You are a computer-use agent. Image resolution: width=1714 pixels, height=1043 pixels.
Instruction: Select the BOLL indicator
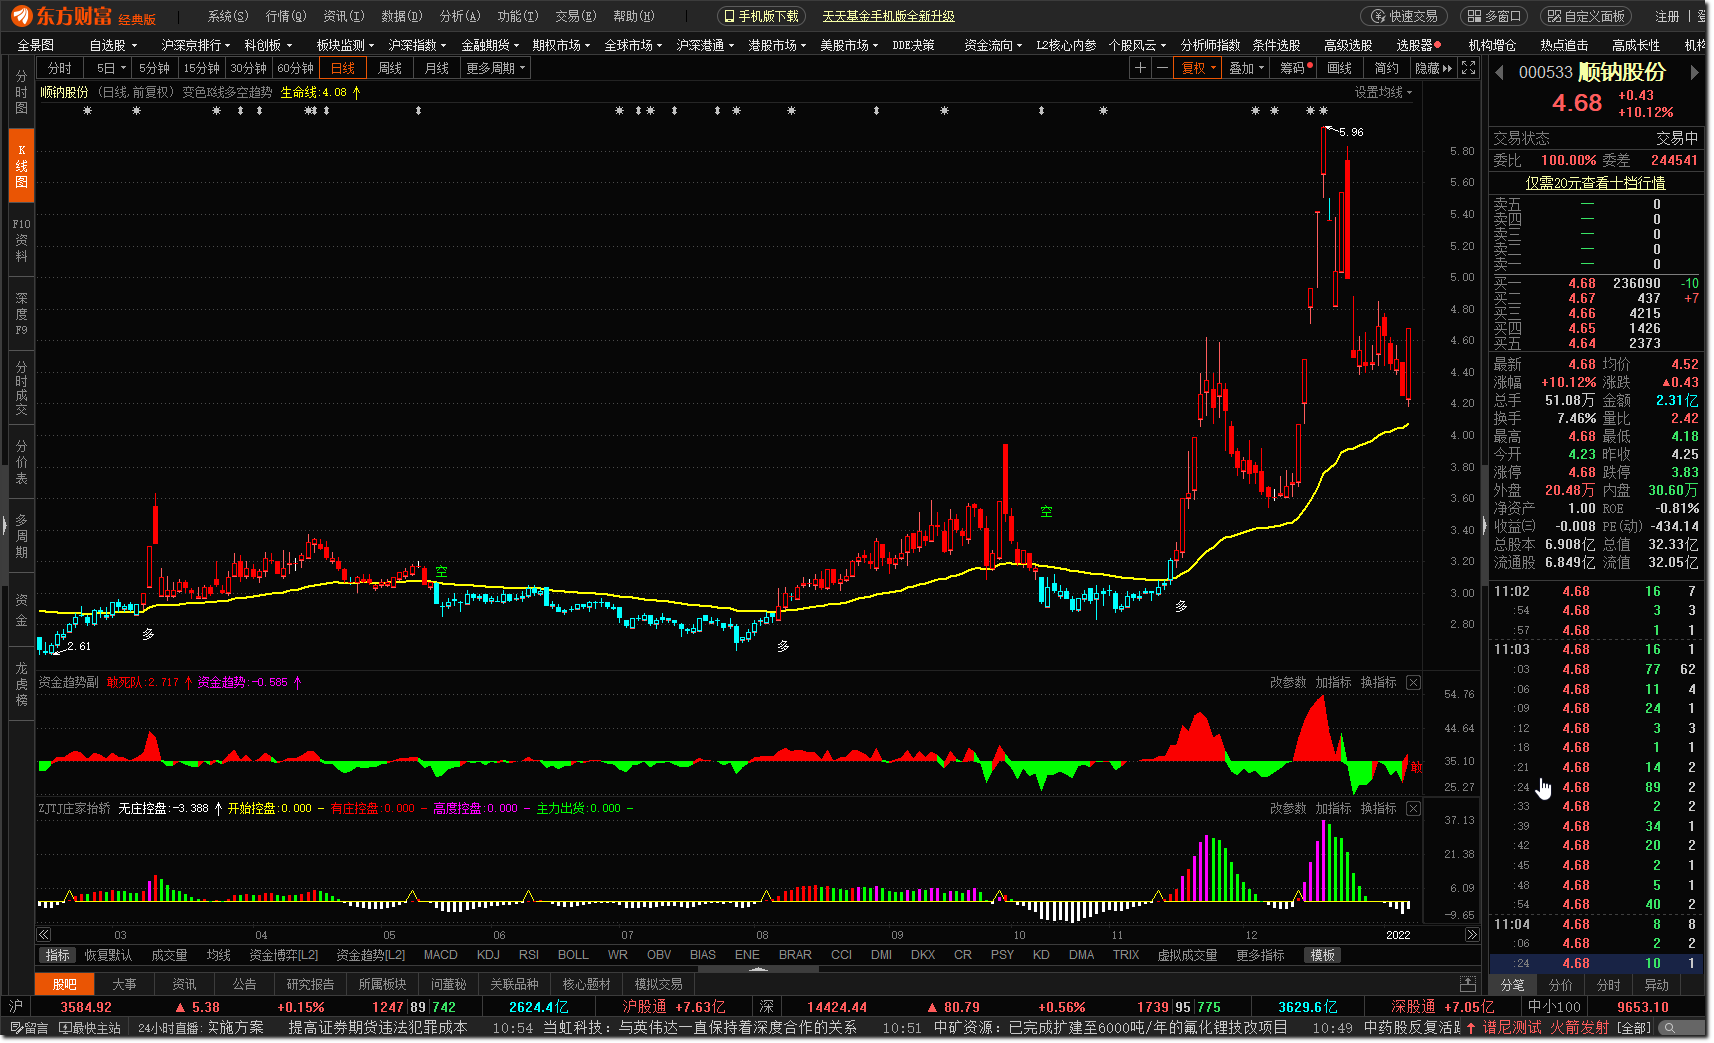(x=573, y=955)
